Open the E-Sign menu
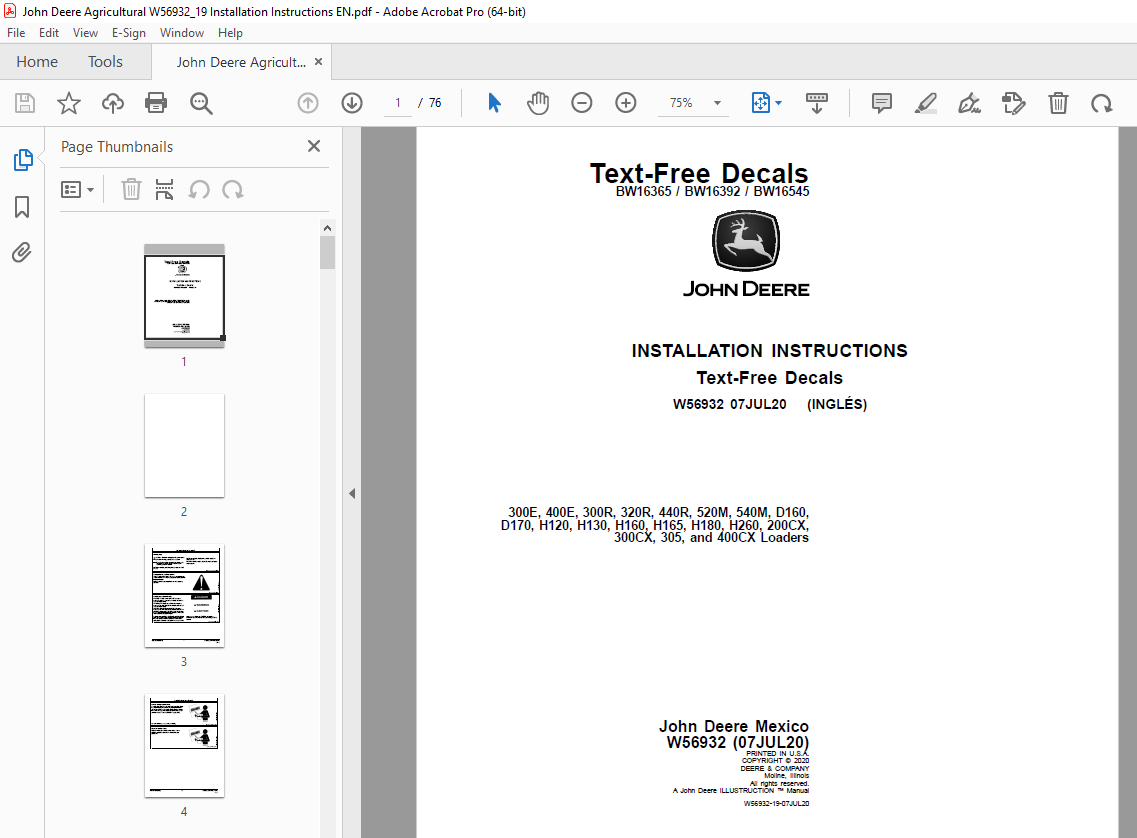This screenshot has width=1137, height=838. 128,33
